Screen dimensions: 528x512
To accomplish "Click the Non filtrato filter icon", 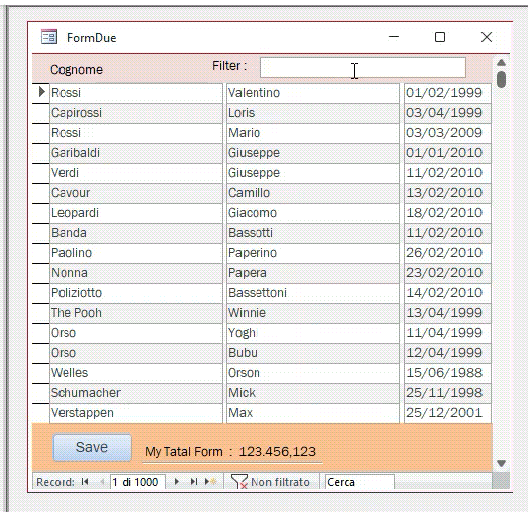I will point(239,482).
